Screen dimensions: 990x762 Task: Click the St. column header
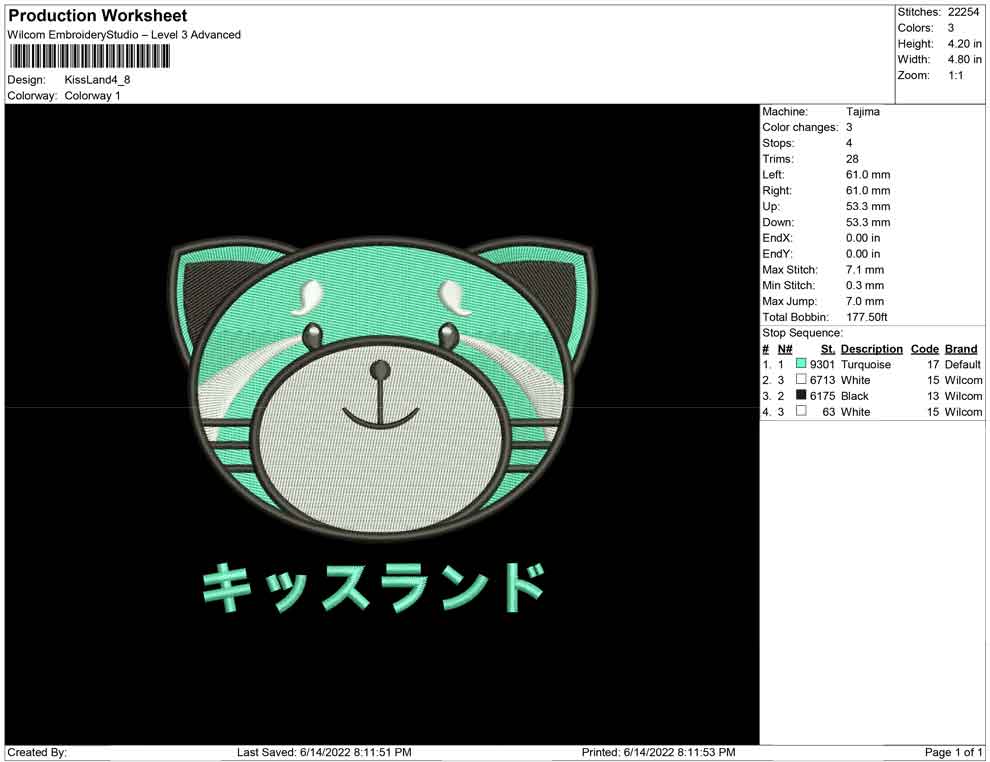[827, 349]
